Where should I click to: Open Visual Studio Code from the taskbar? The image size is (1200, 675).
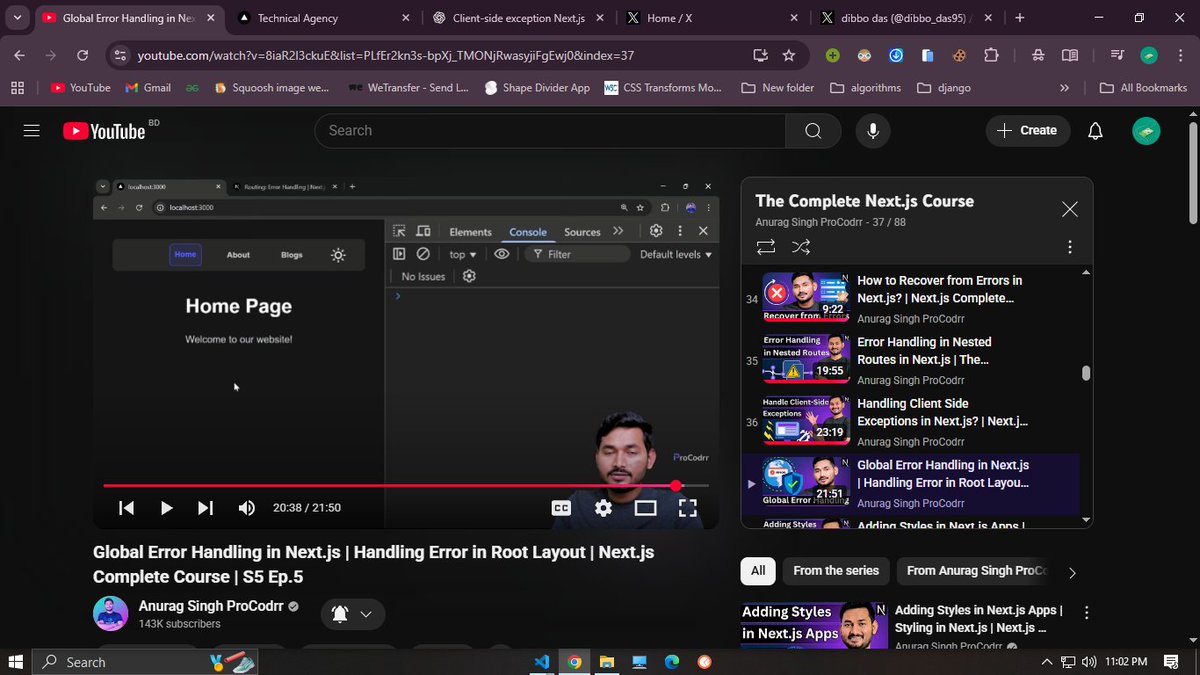pyautogui.click(x=542, y=662)
